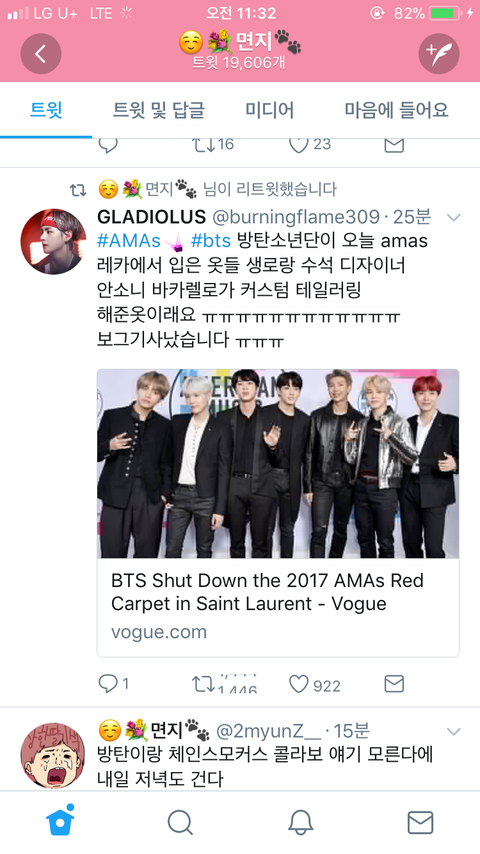
Task: Open the compose new tweet feather button
Action: 439,53
